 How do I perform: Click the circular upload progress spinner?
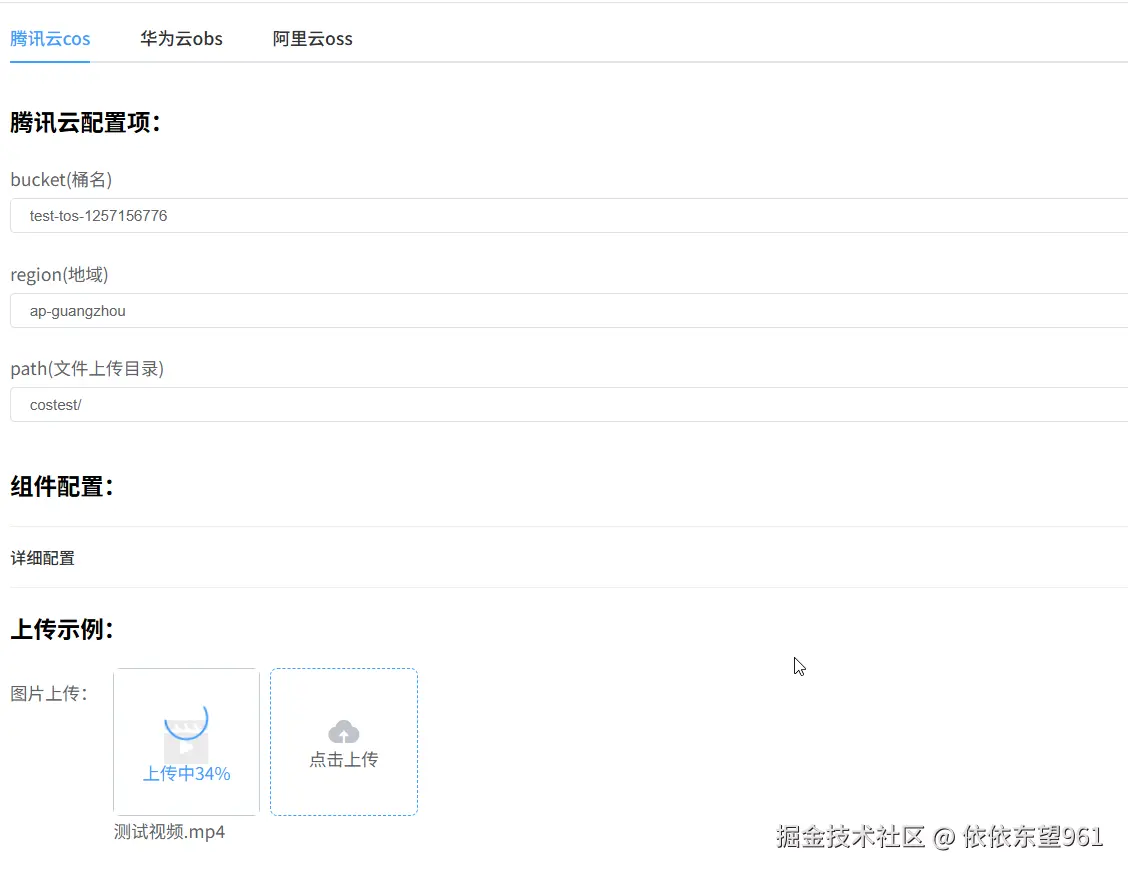pyautogui.click(x=187, y=722)
